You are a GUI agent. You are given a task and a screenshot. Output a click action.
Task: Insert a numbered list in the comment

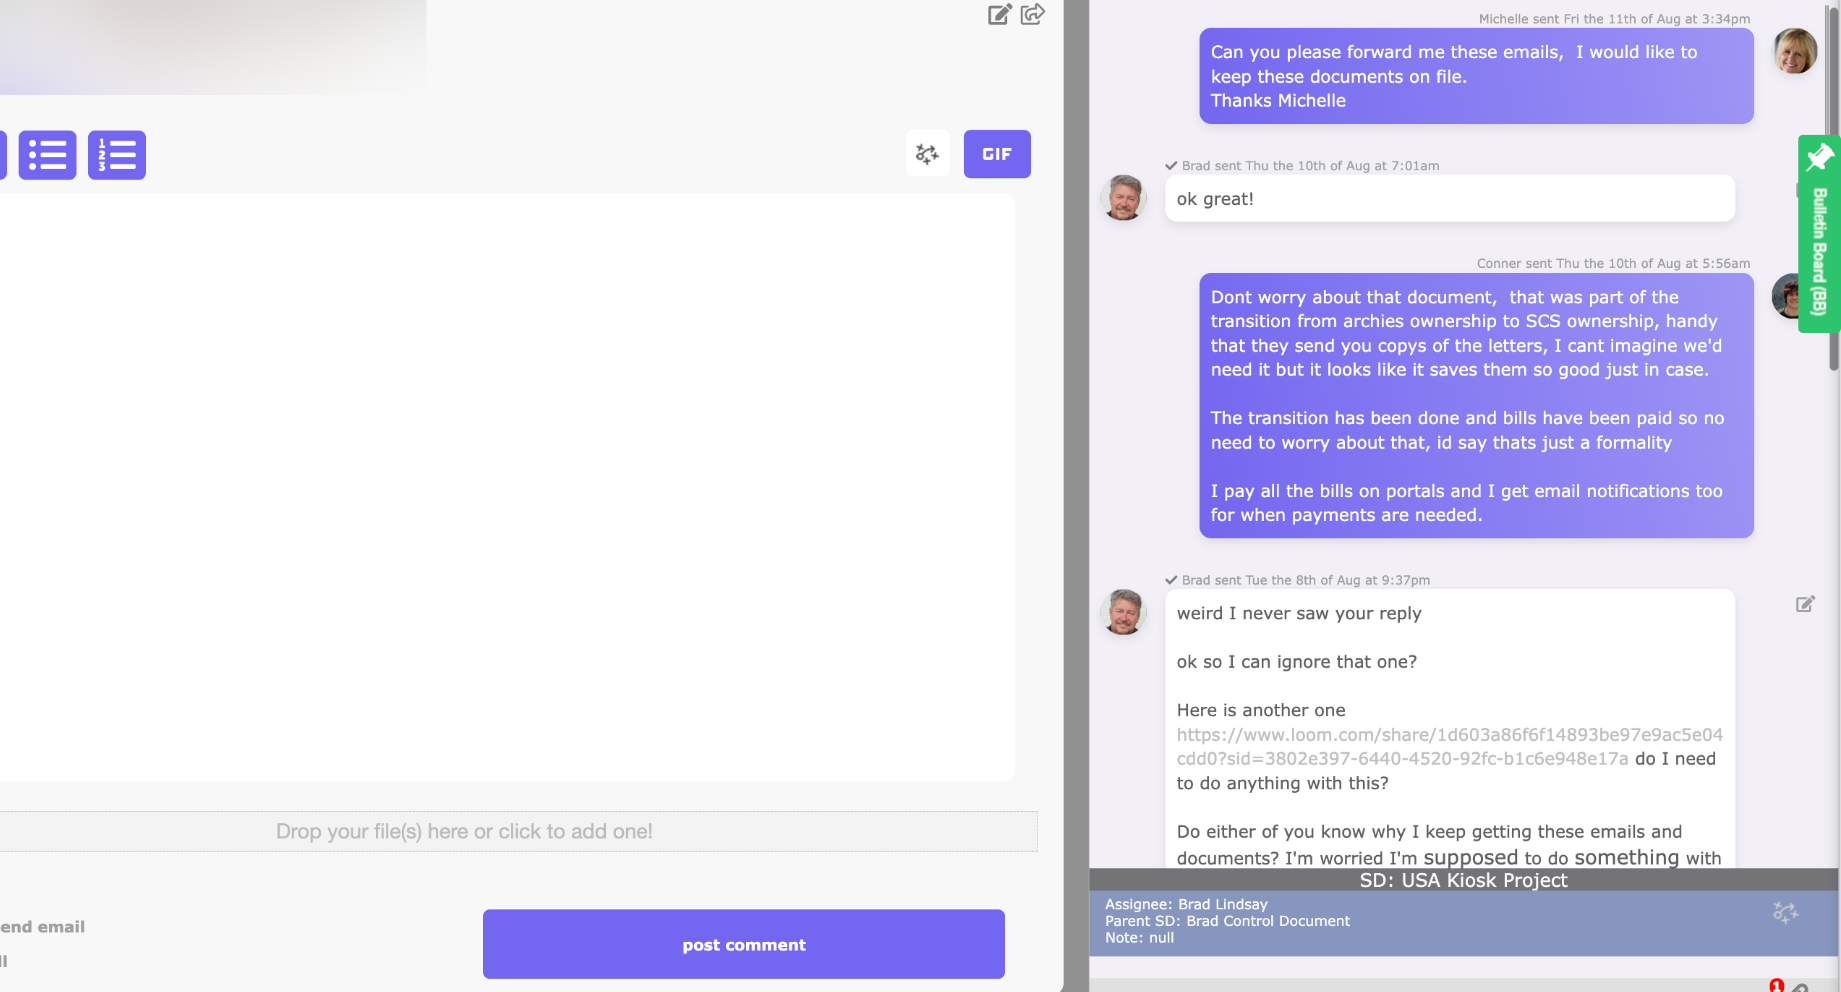pyautogui.click(x=117, y=155)
